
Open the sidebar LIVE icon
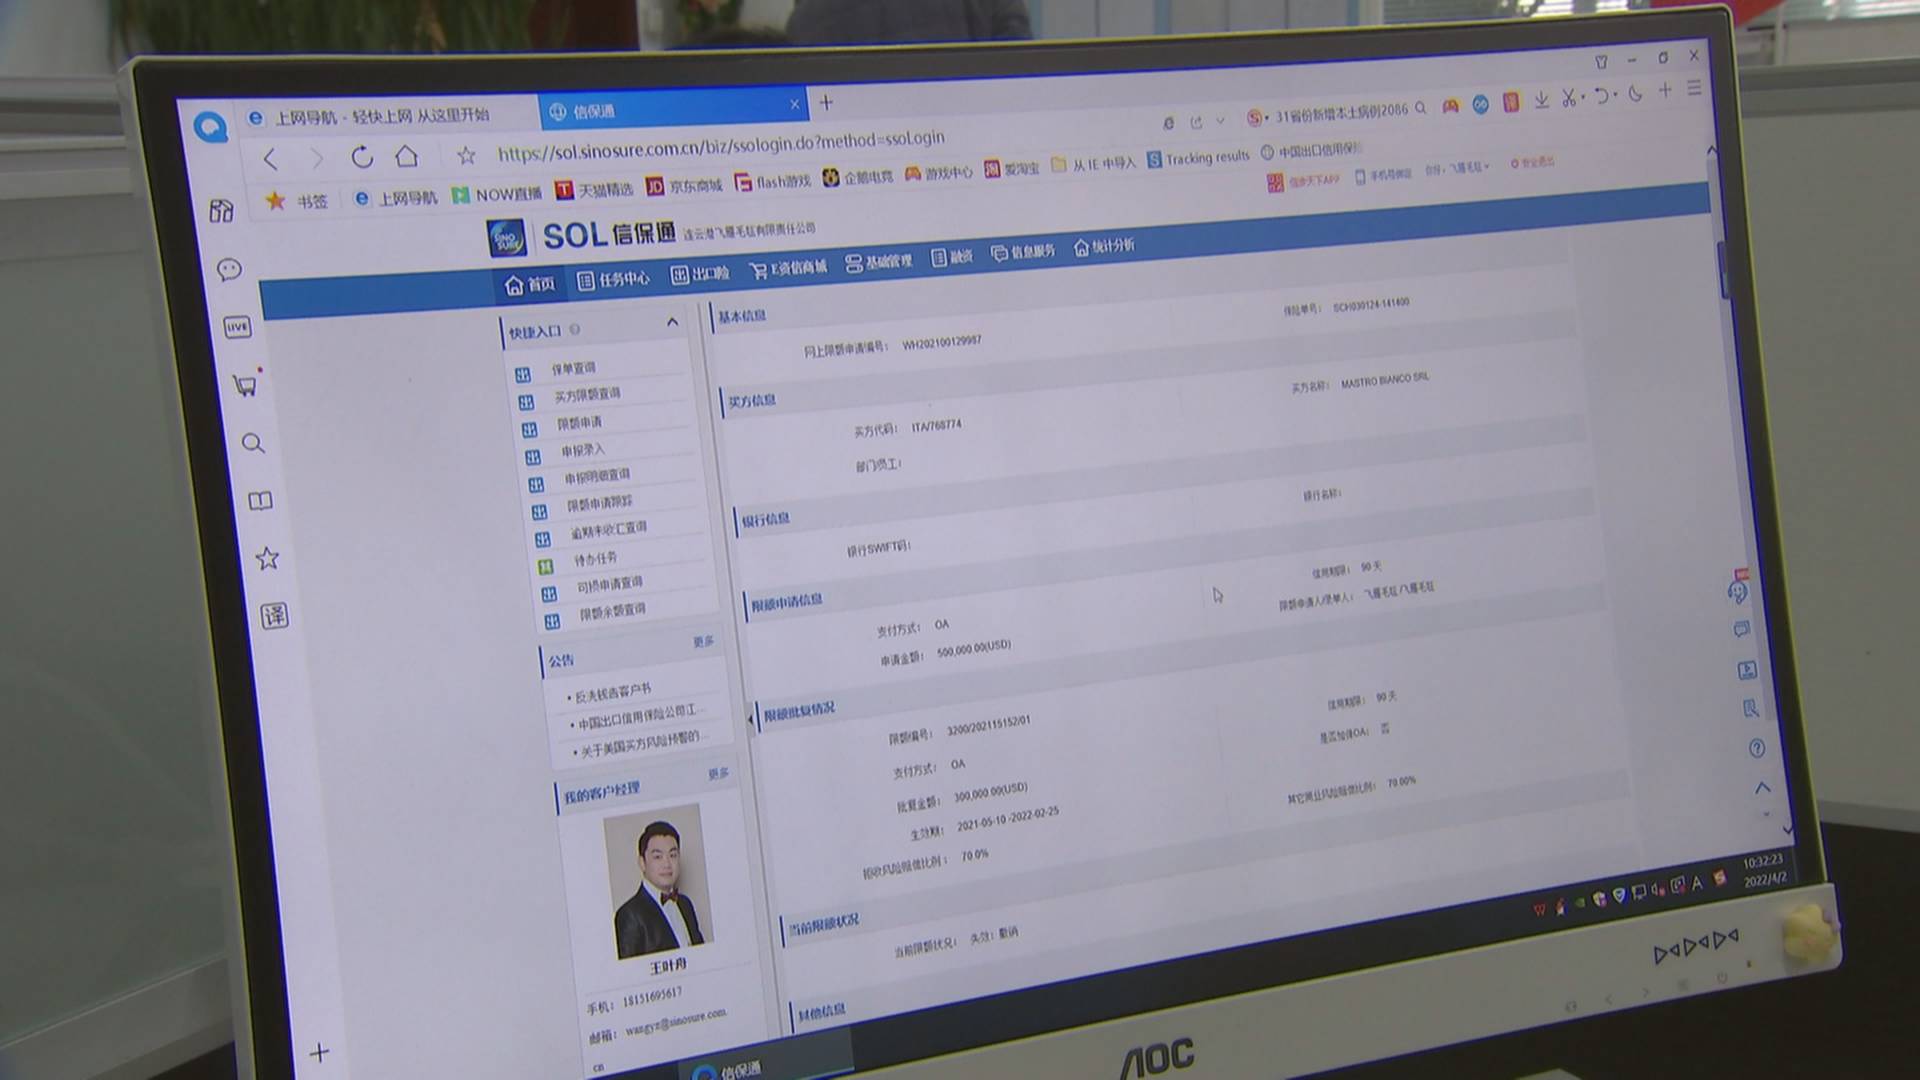(x=237, y=327)
